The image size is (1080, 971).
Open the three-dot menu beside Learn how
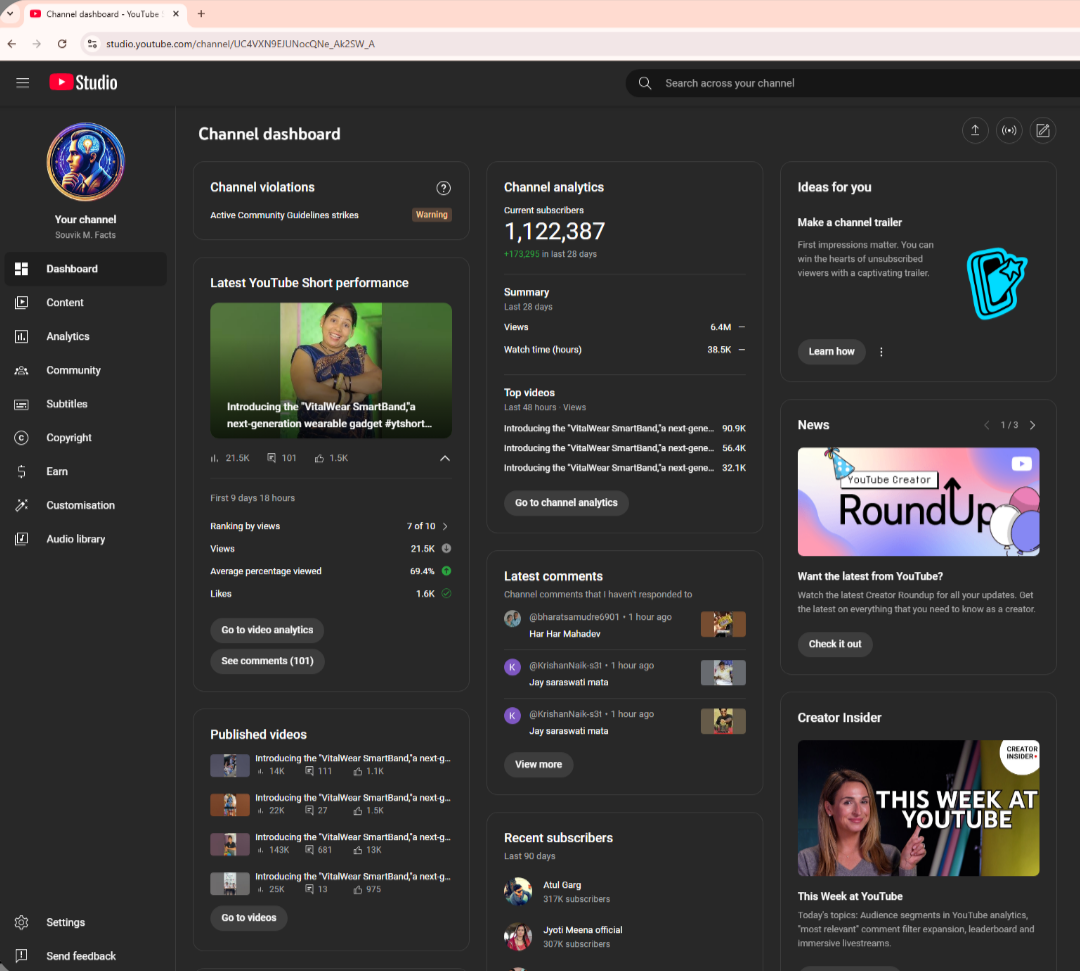pos(881,352)
